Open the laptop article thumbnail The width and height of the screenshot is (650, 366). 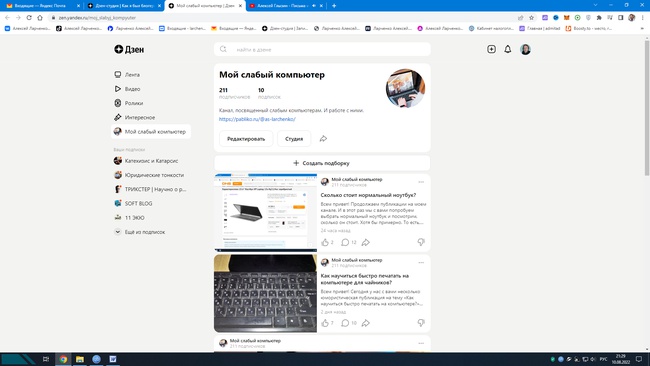[x=265, y=213]
